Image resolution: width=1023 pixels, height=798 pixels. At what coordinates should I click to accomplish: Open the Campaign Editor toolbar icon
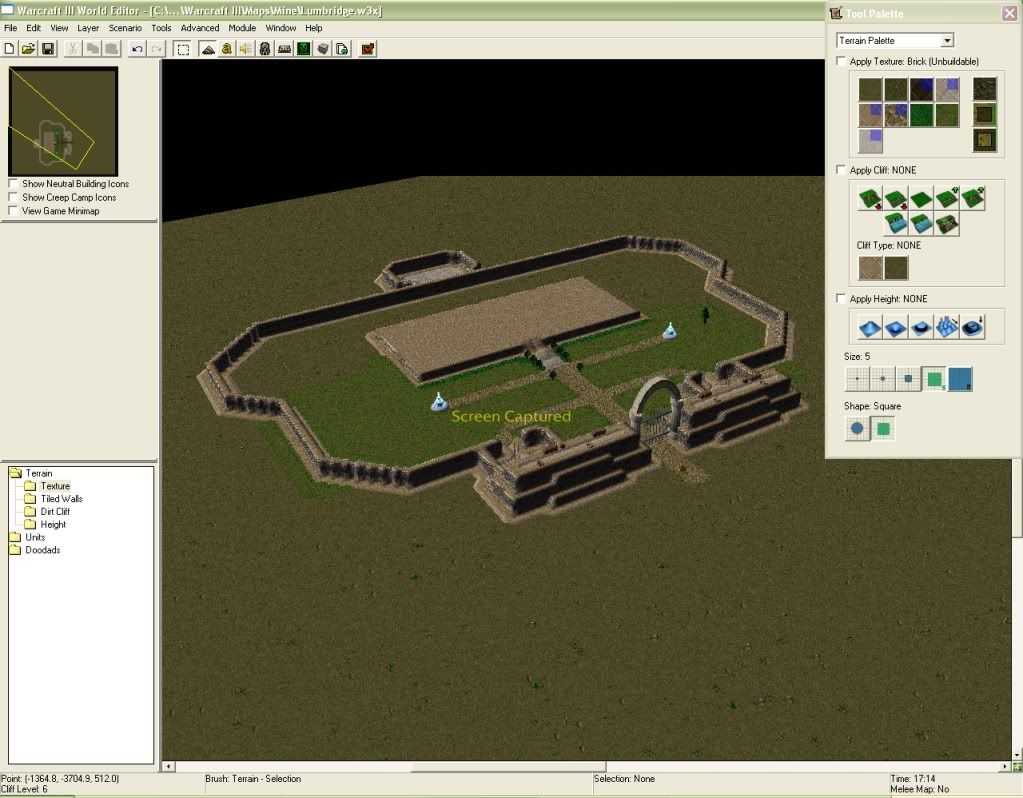click(284, 49)
